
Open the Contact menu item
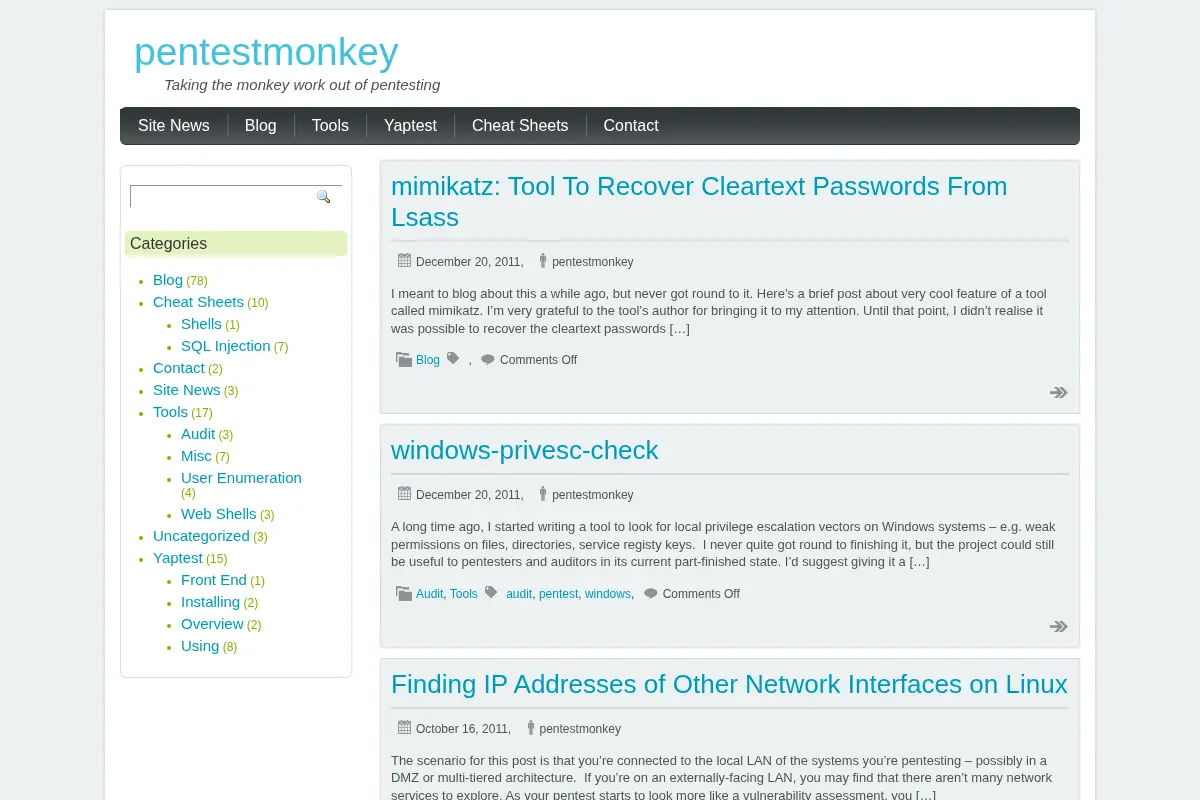click(631, 126)
